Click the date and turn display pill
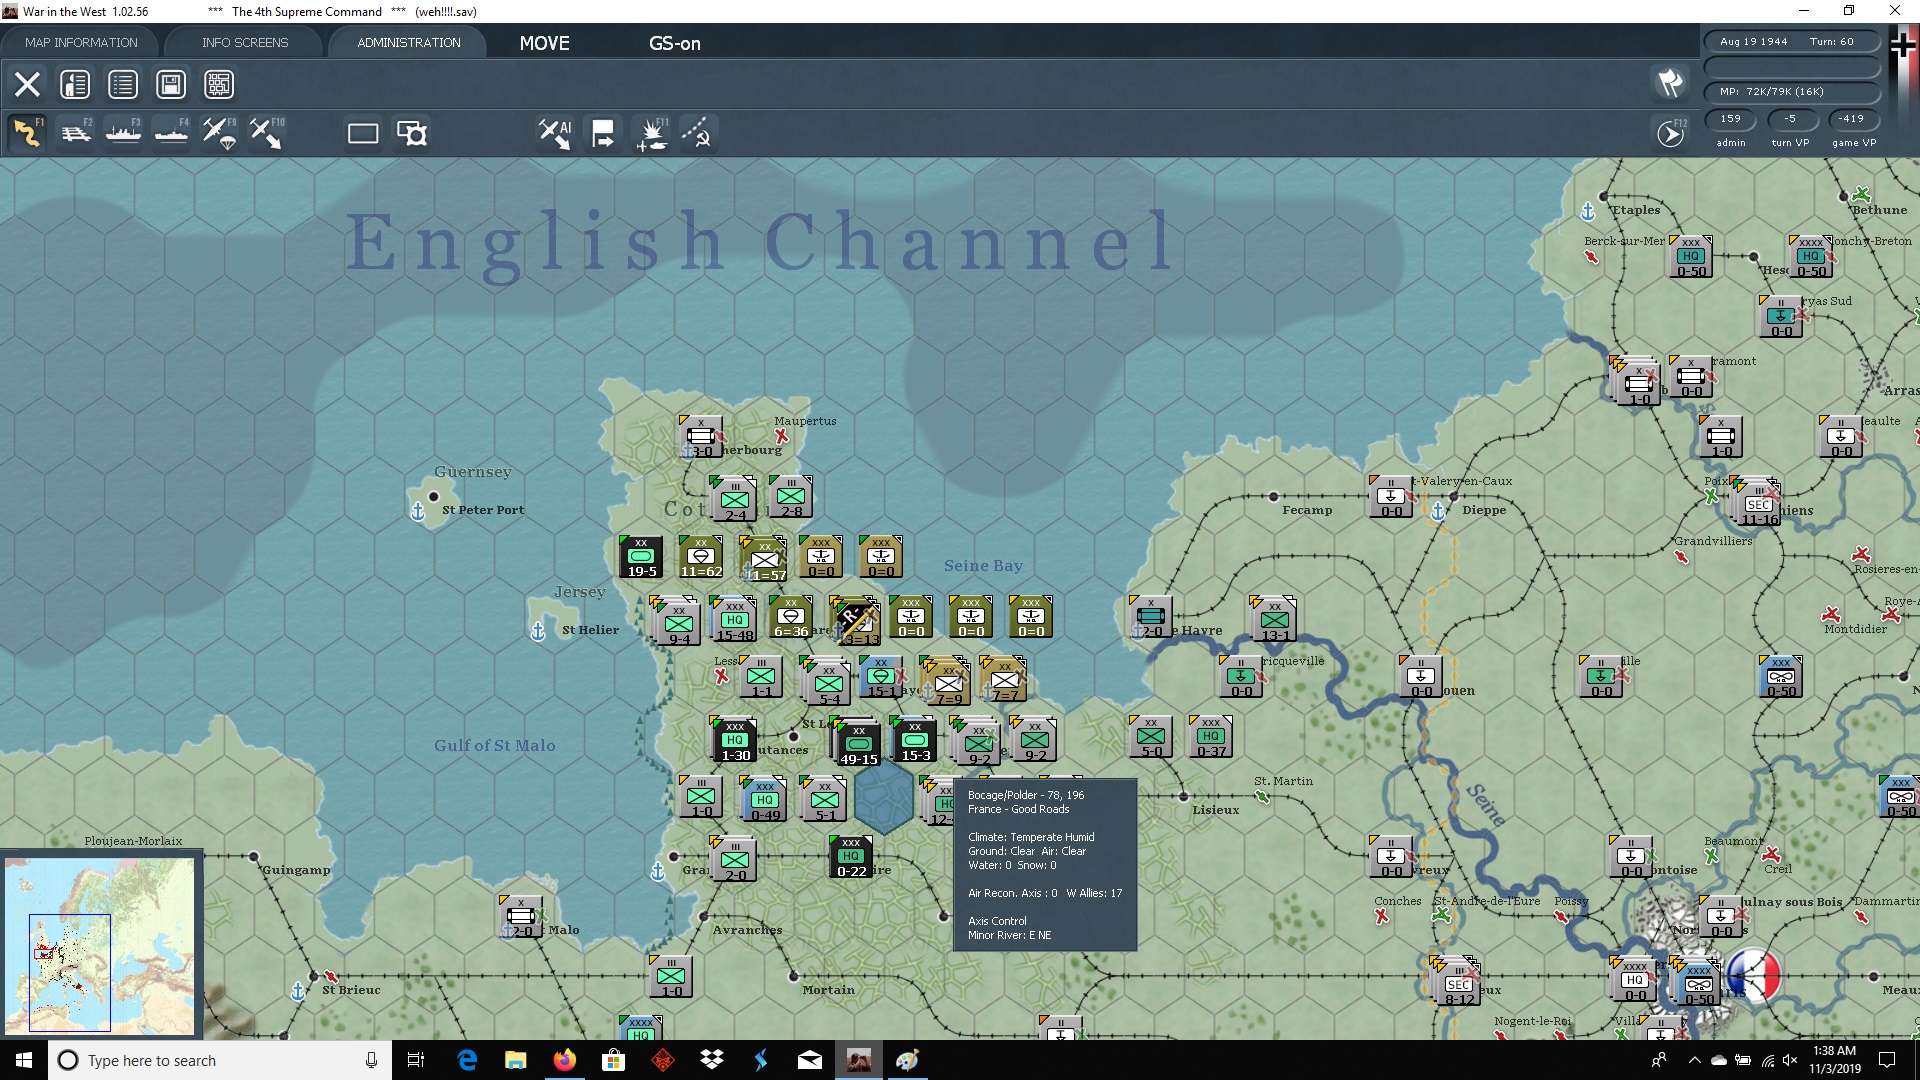1920x1080 pixels. tap(1792, 42)
